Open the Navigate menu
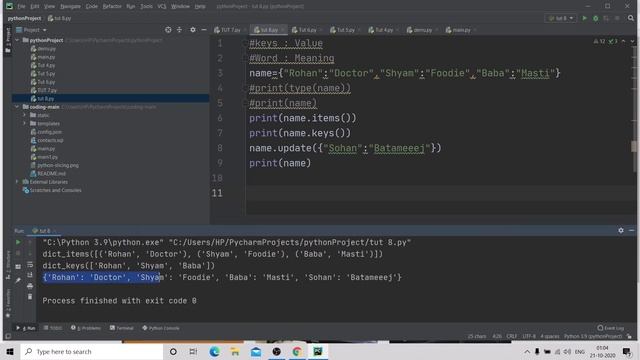Viewport: 640px width, 360px height. pos(70,7)
